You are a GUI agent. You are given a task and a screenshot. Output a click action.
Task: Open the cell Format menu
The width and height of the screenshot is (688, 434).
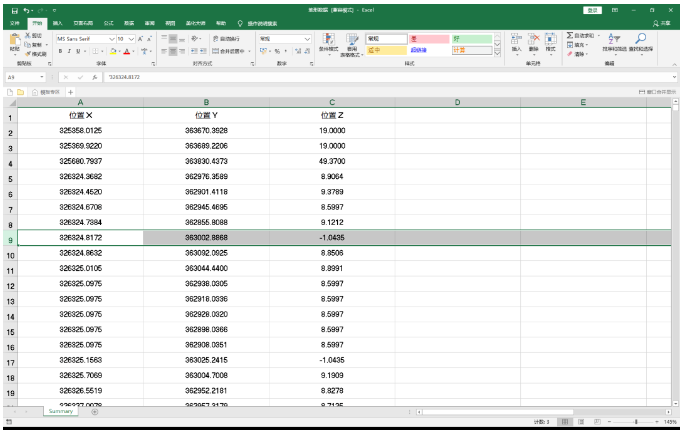(x=551, y=43)
